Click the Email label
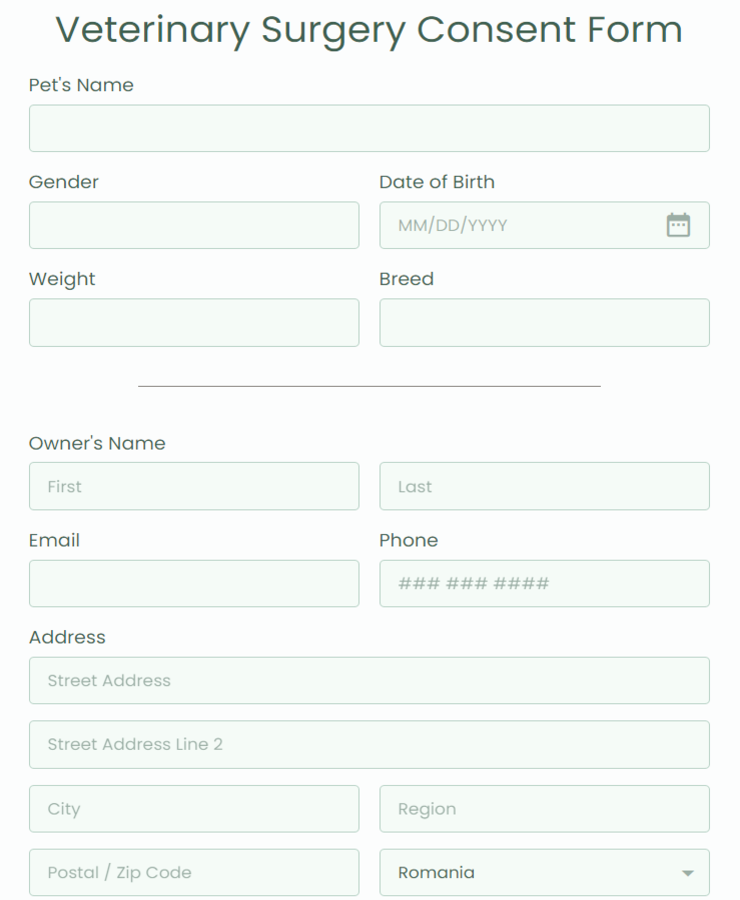This screenshot has width=740, height=900. 55,540
